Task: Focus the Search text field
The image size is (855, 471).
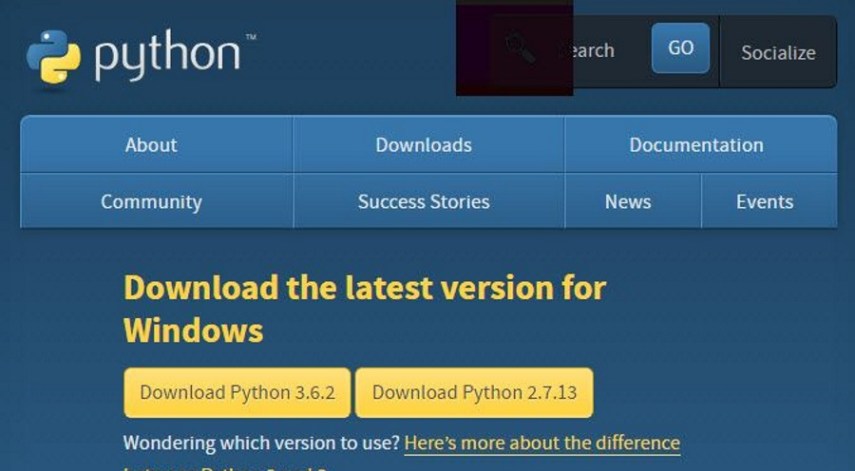Action: tap(592, 50)
